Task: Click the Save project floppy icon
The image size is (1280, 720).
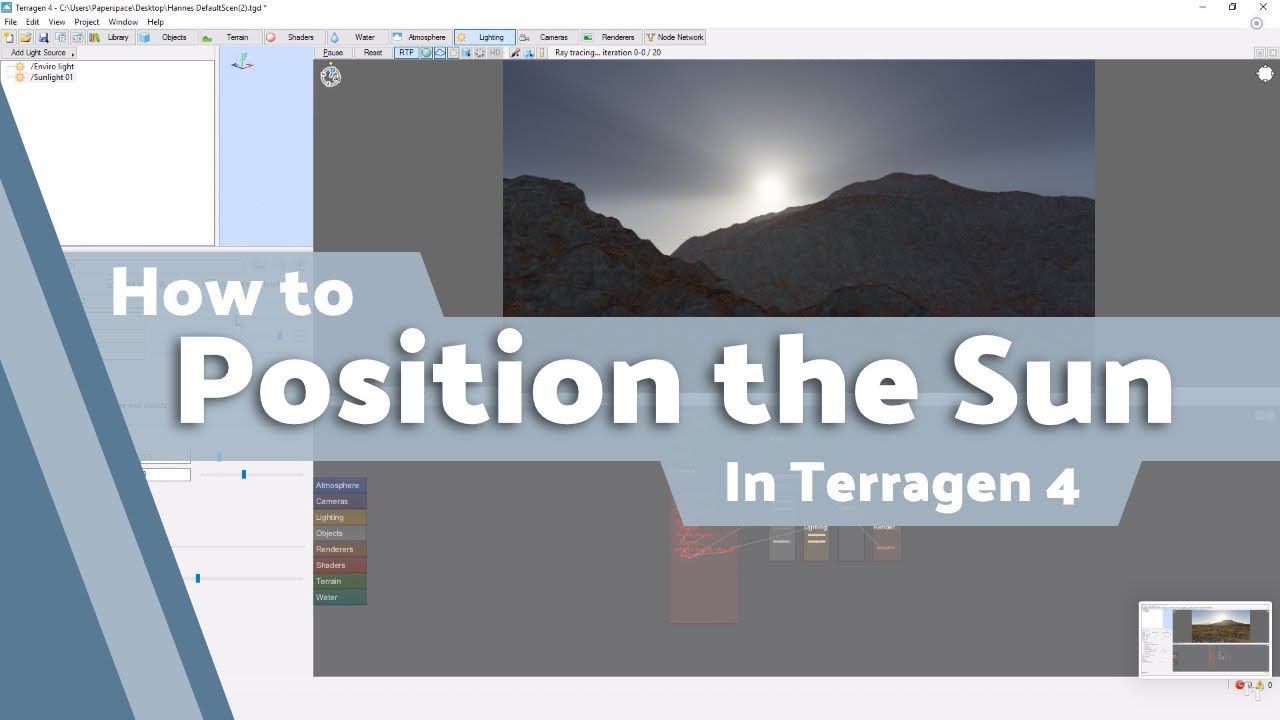Action: coord(43,37)
